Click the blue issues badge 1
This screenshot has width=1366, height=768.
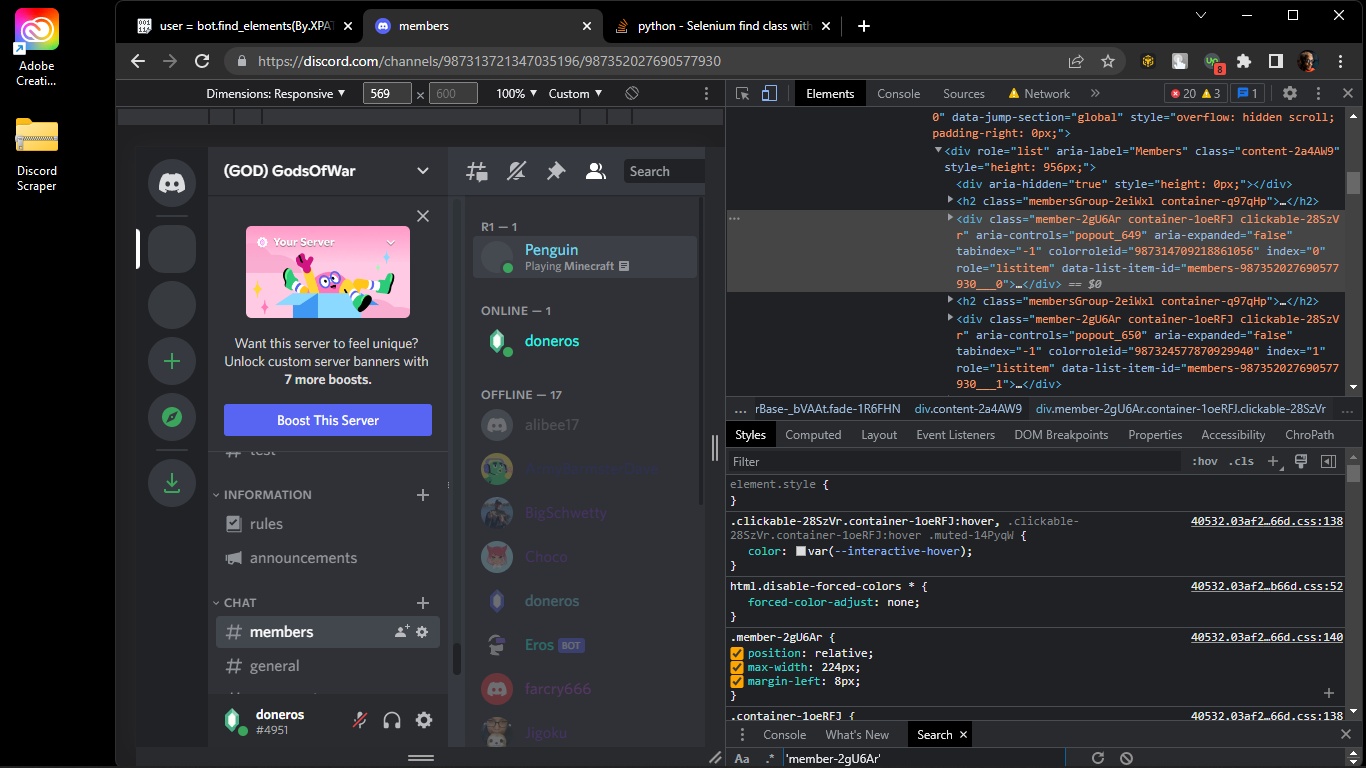(1247, 93)
